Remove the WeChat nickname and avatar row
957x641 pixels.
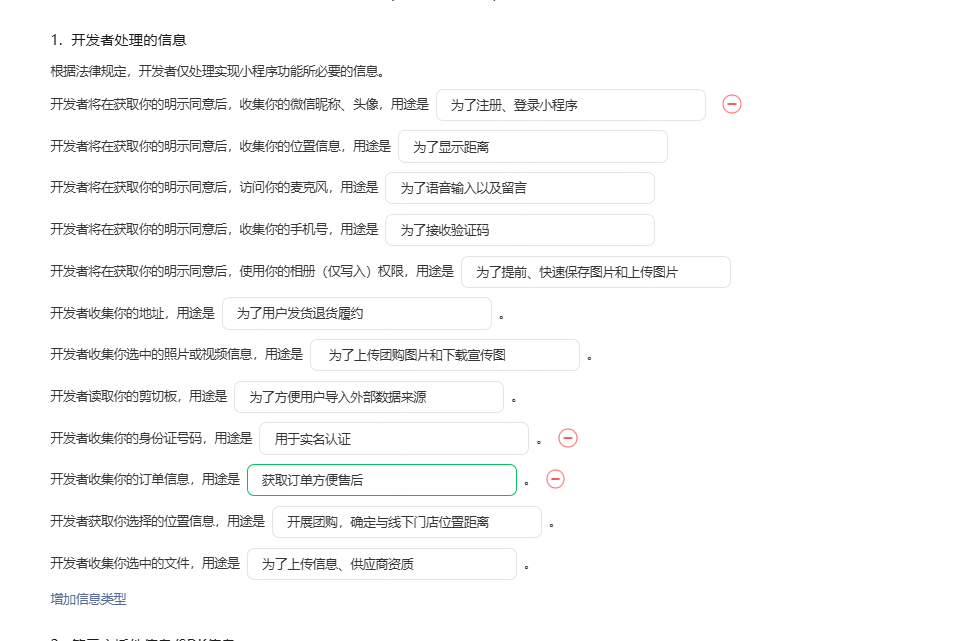pos(732,104)
